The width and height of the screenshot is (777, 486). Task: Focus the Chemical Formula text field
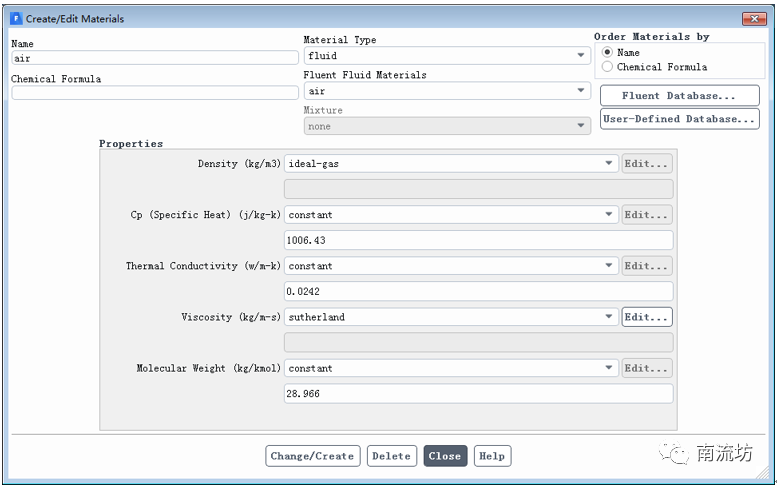(x=154, y=93)
